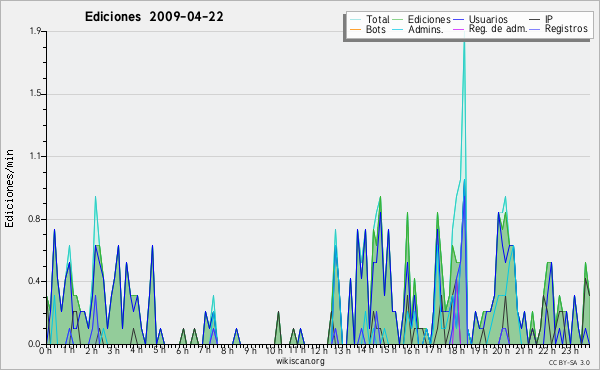Click the CC BY-SA 3.0 license text
The width and height of the screenshot is (600, 370).
coord(569,363)
